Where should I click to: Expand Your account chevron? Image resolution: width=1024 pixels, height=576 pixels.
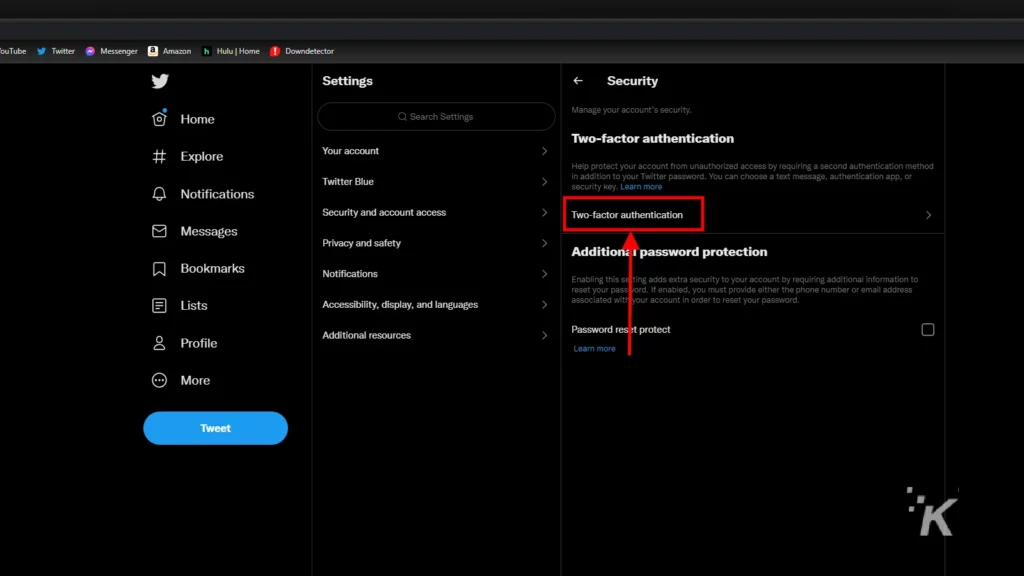pos(544,151)
